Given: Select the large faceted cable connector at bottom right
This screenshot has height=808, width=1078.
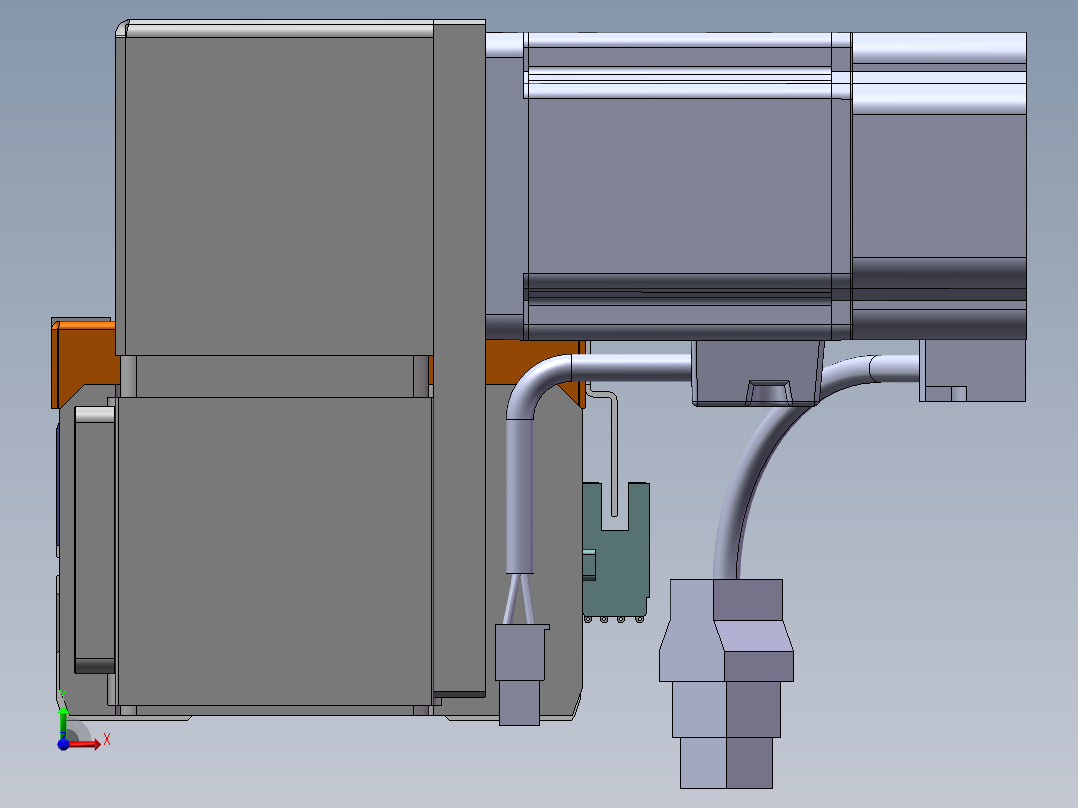Looking at the screenshot, I should (x=726, y=684).
